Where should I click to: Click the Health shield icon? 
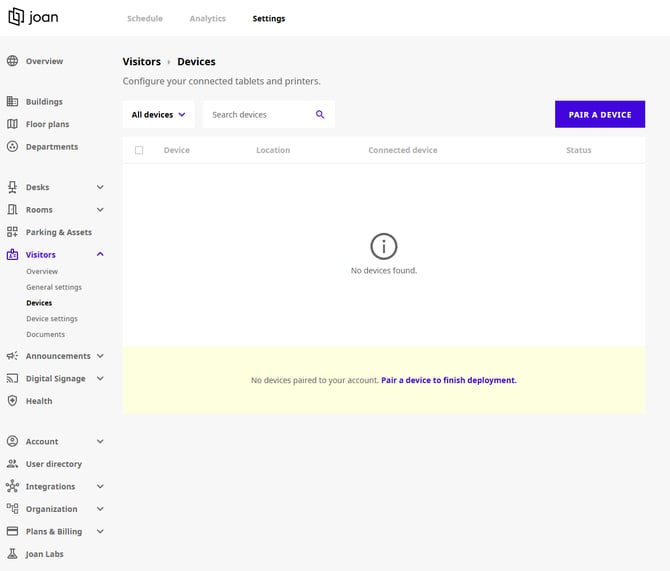point(12,401)
